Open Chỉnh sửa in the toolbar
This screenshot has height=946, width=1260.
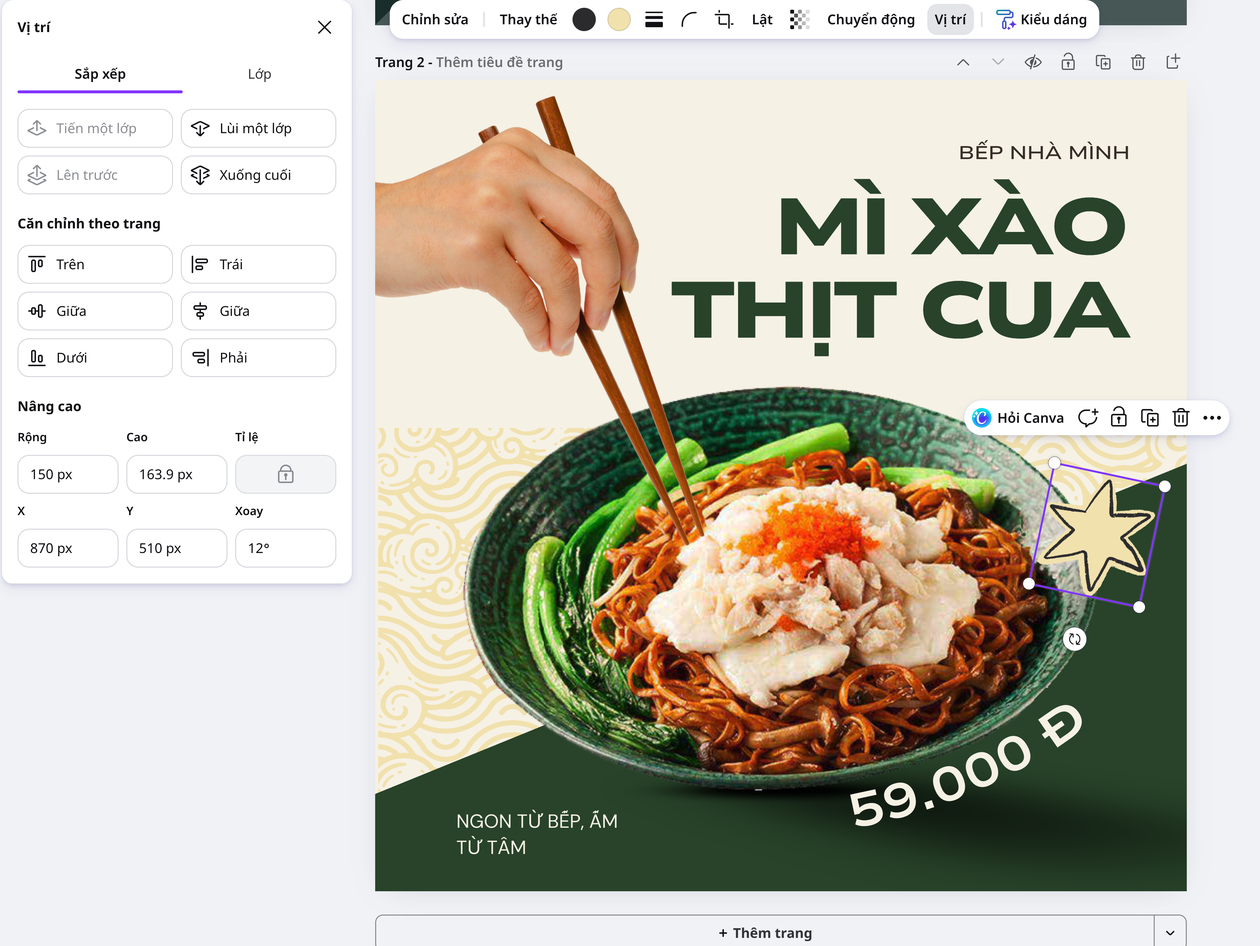[435, 19]
